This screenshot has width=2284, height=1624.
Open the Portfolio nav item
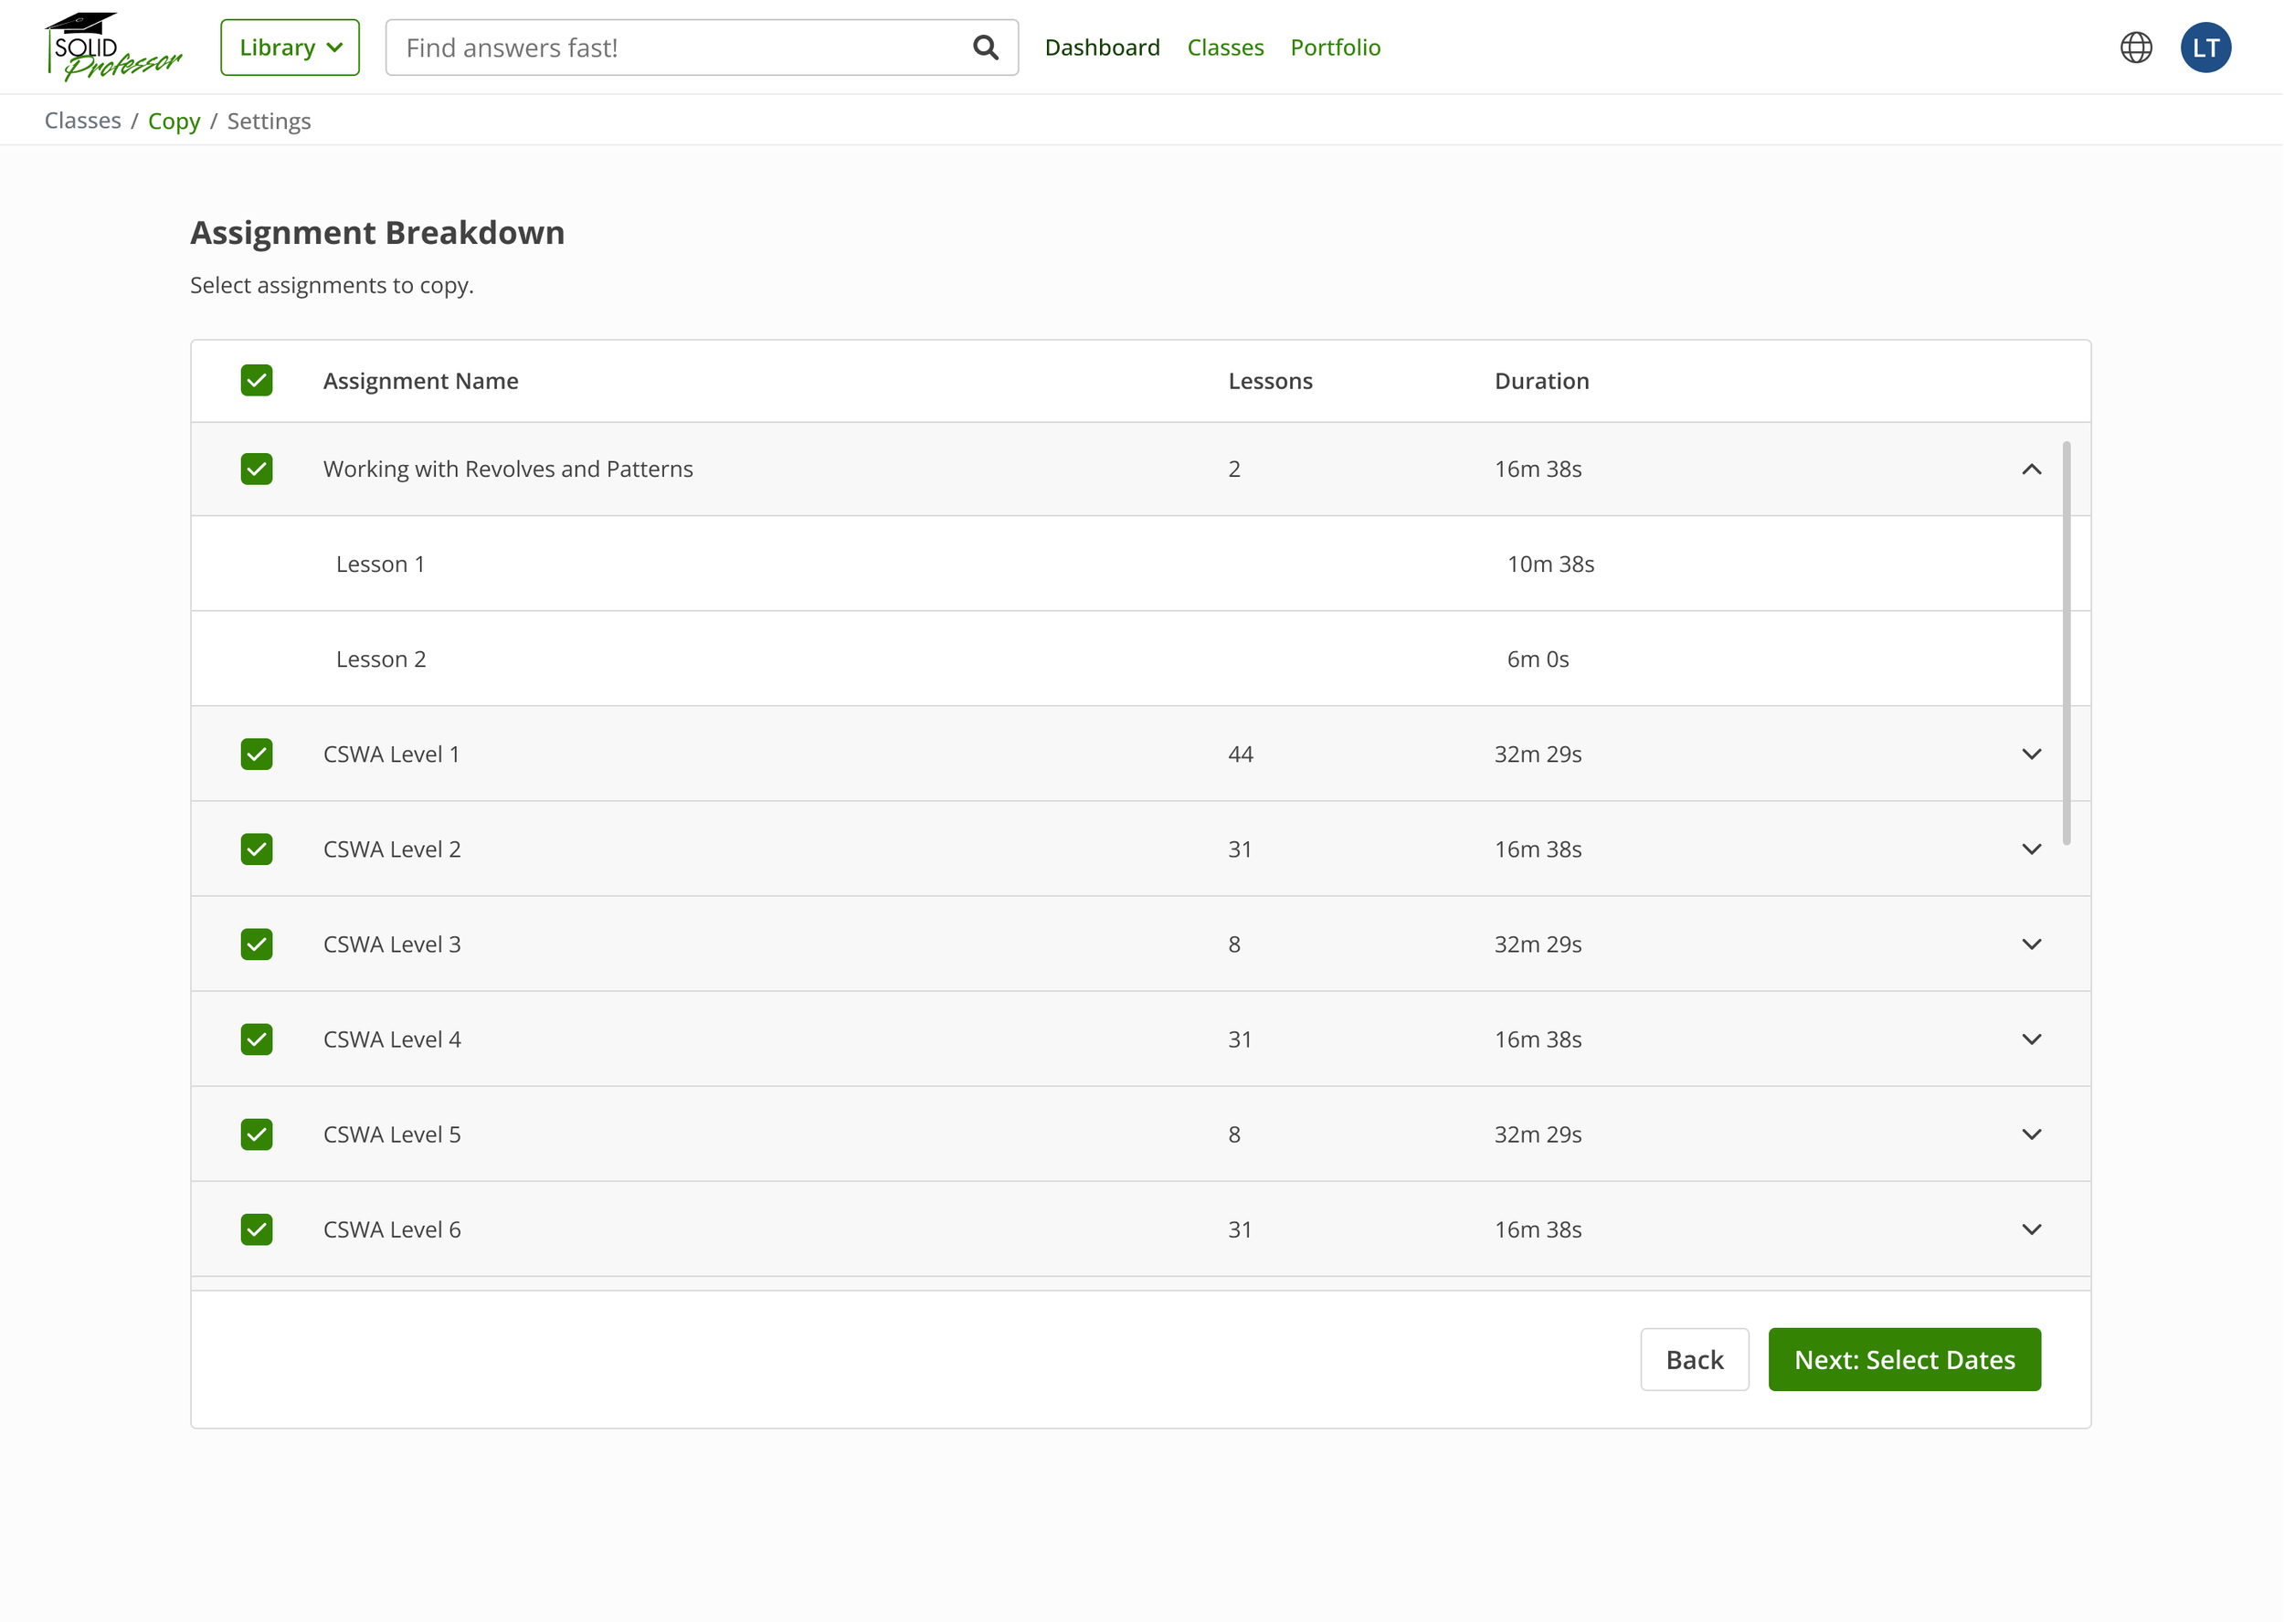click(x=1335, y=47)
